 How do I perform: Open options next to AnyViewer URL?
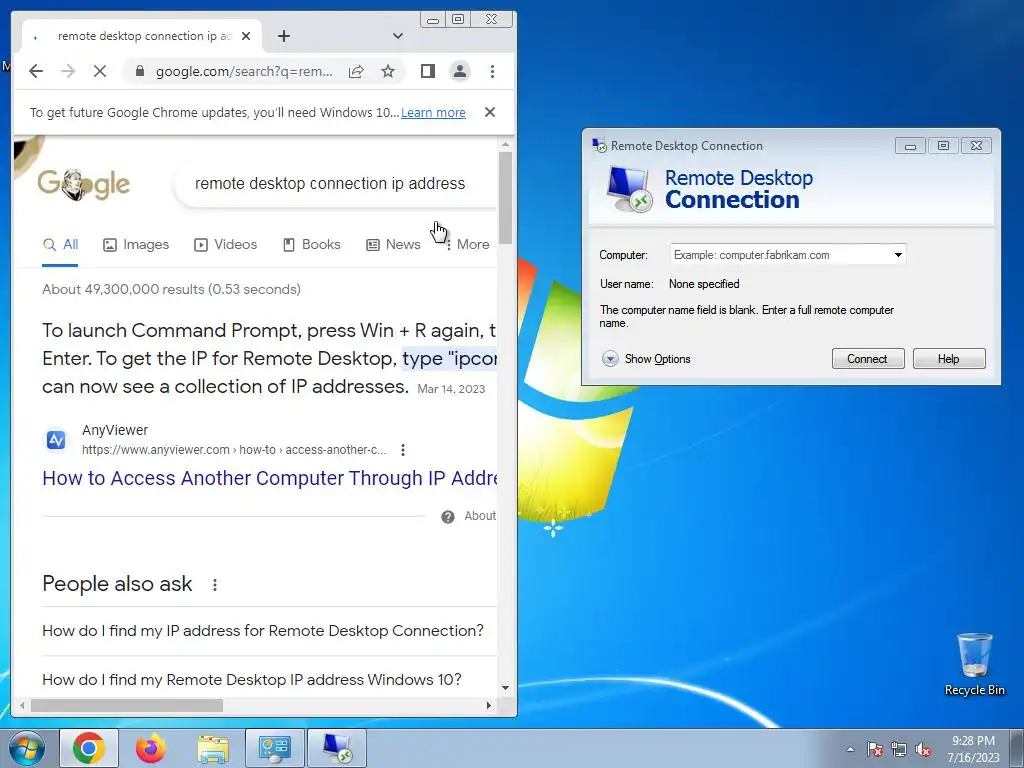403,450
